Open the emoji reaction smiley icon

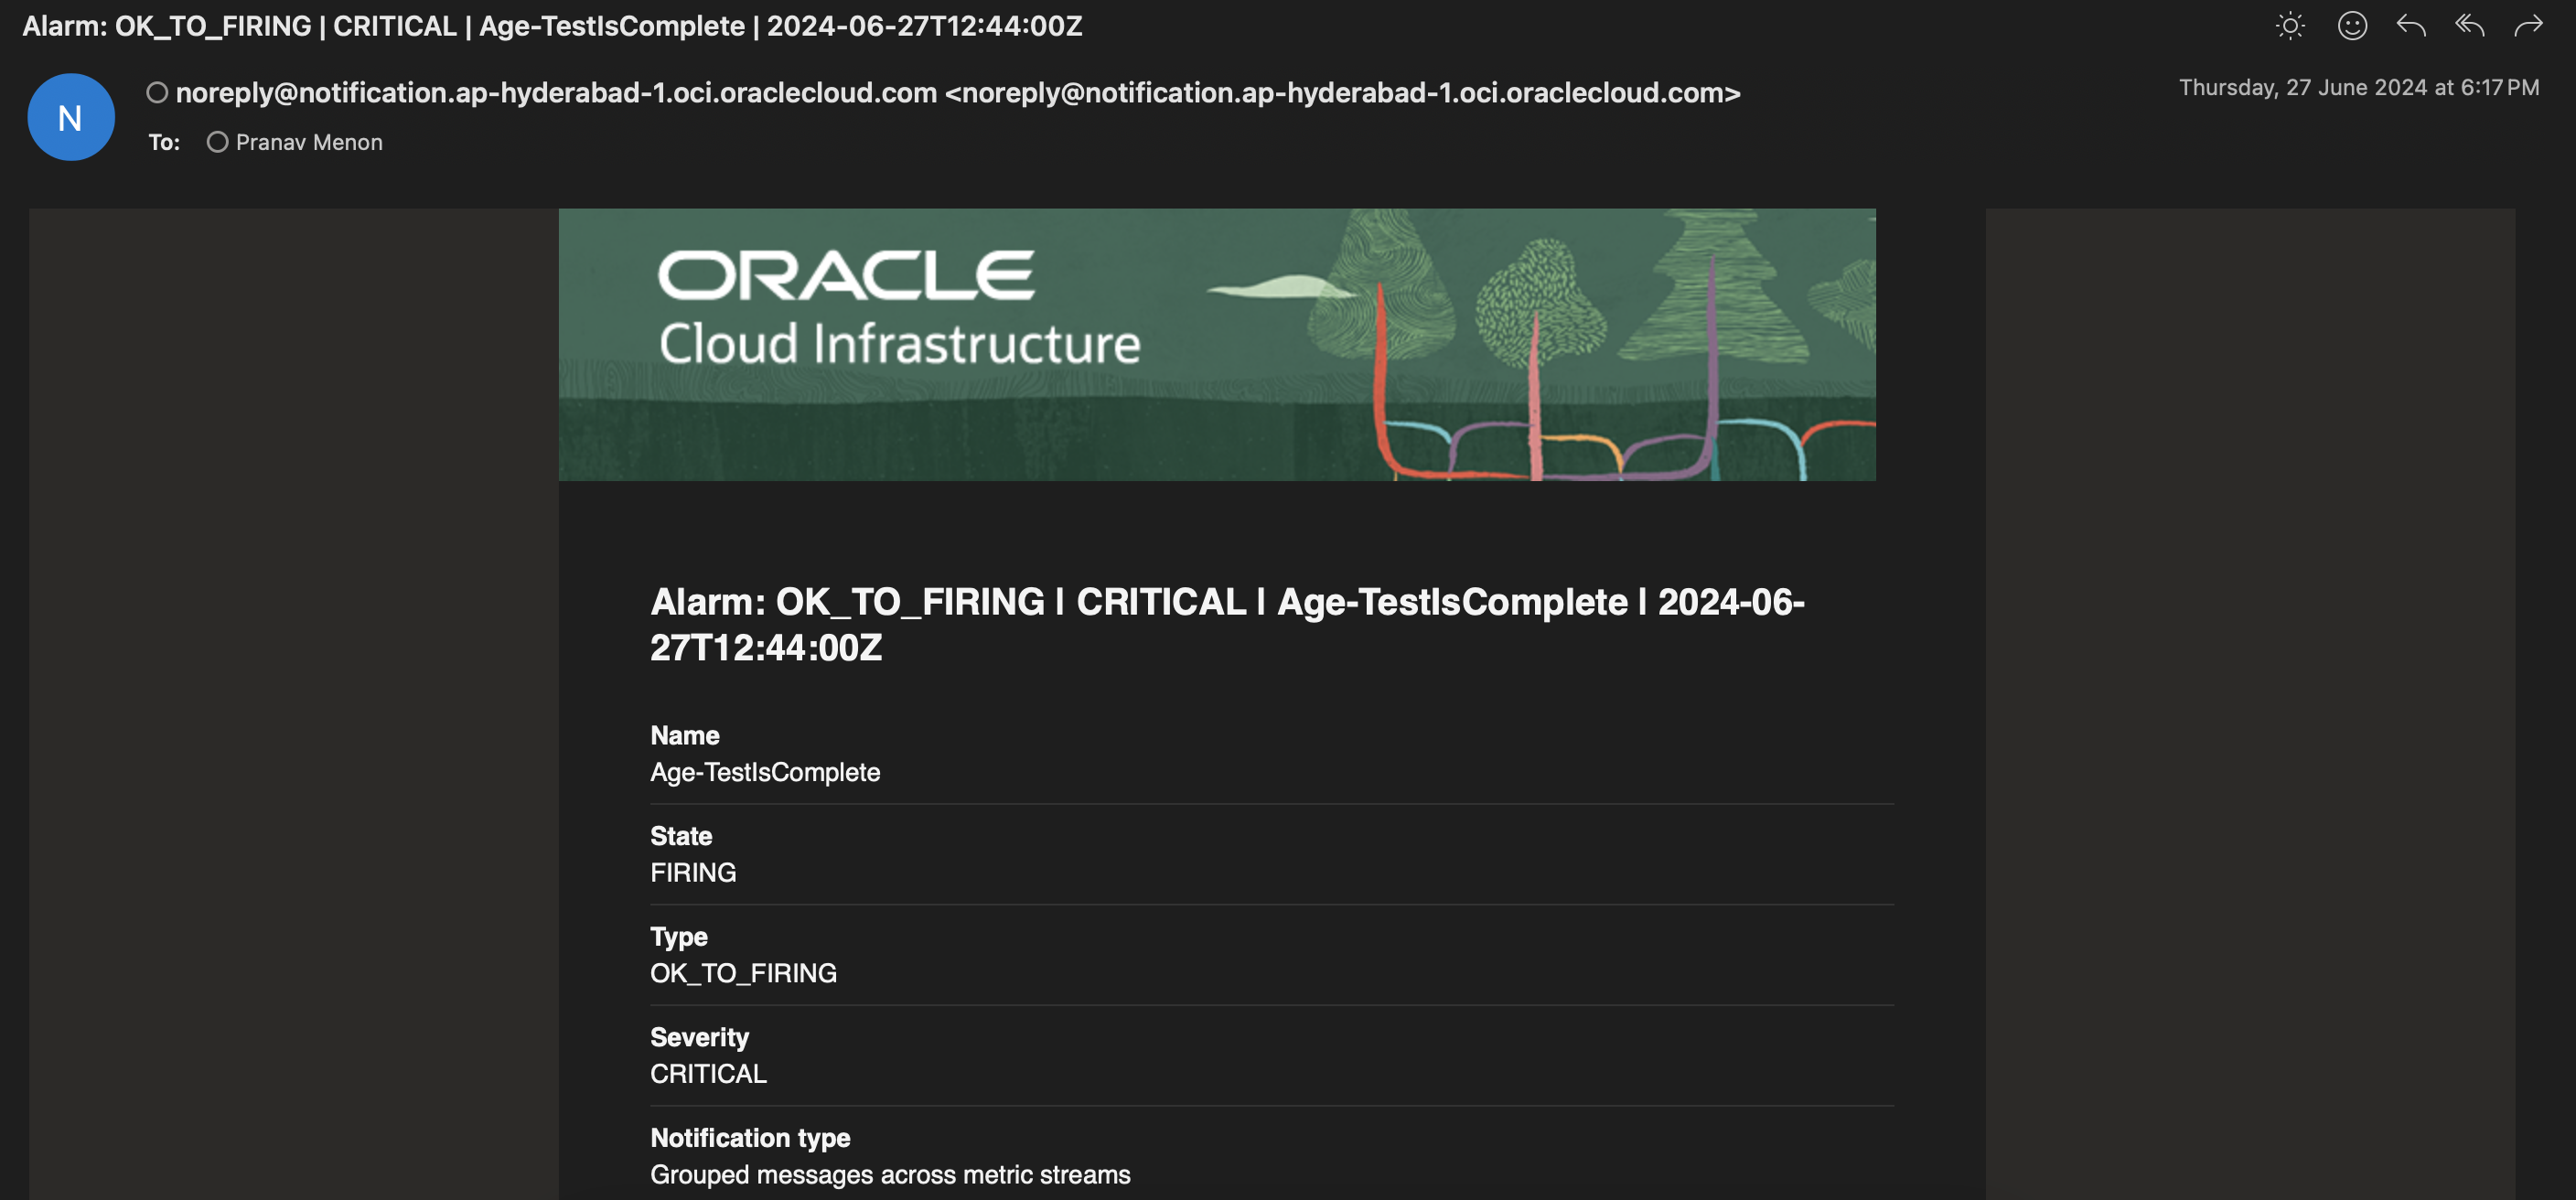2351,26
